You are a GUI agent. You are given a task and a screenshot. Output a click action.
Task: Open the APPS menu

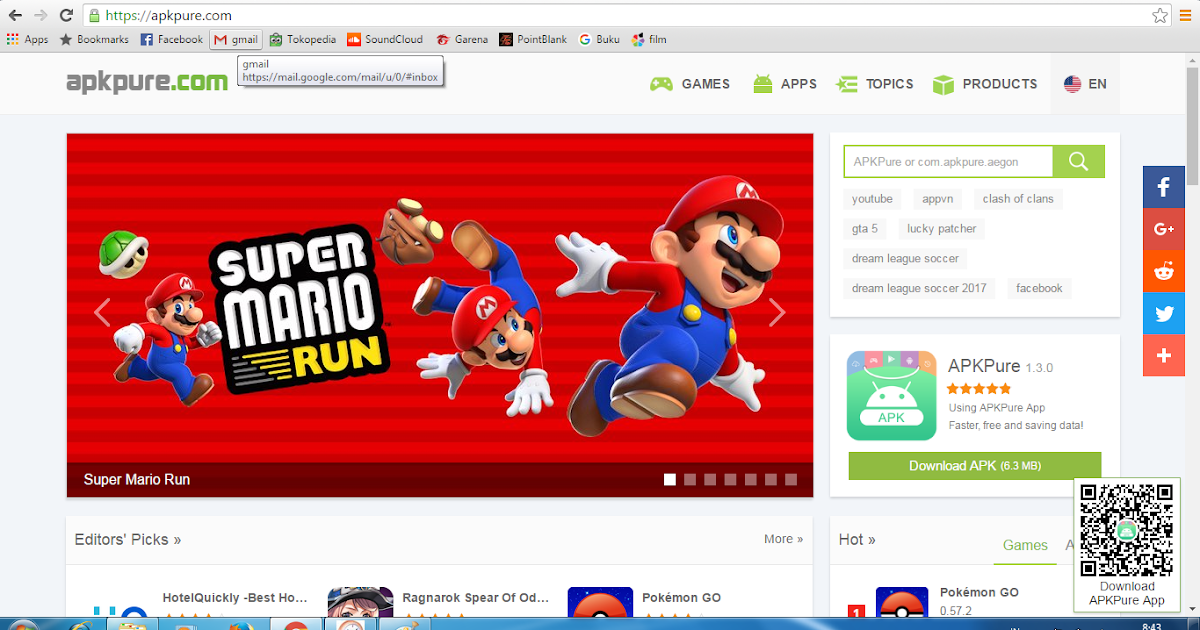pos(785,84)
